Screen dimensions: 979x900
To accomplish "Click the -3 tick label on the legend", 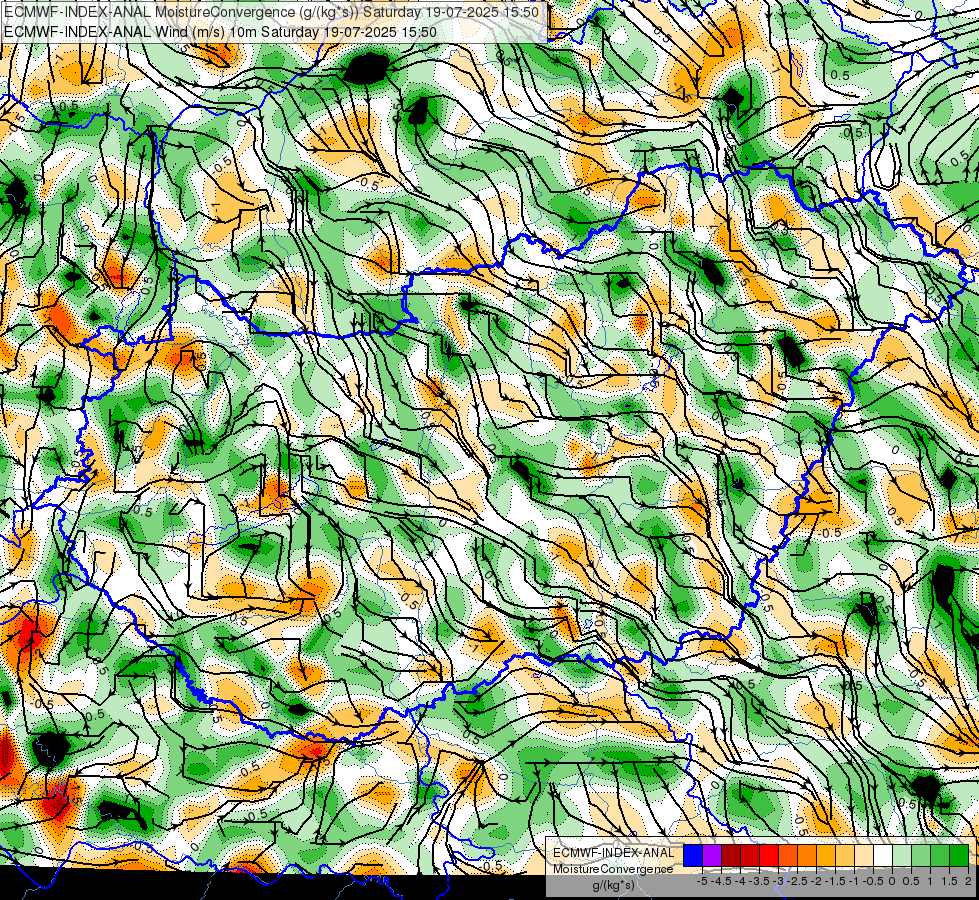I will tap(778, 881).
